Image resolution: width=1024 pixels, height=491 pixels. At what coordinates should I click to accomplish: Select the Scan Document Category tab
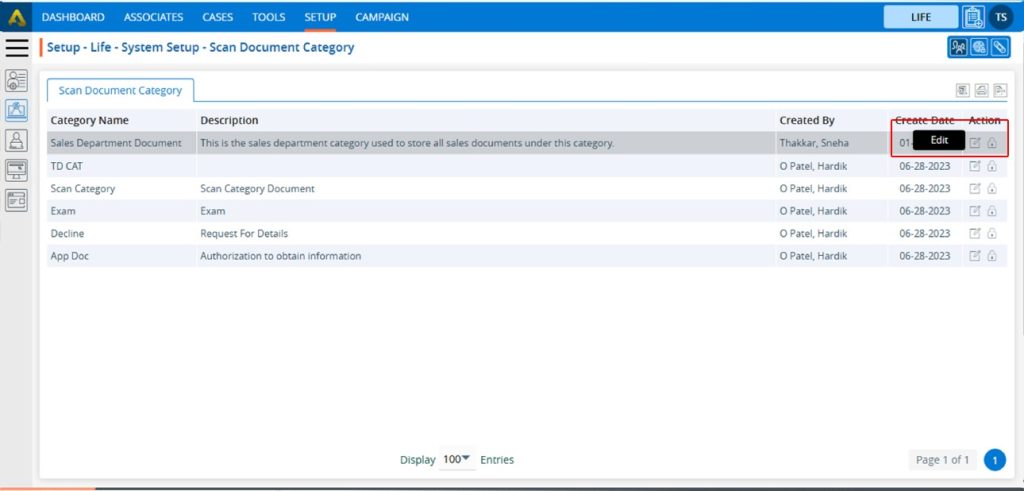coord(120,90)
